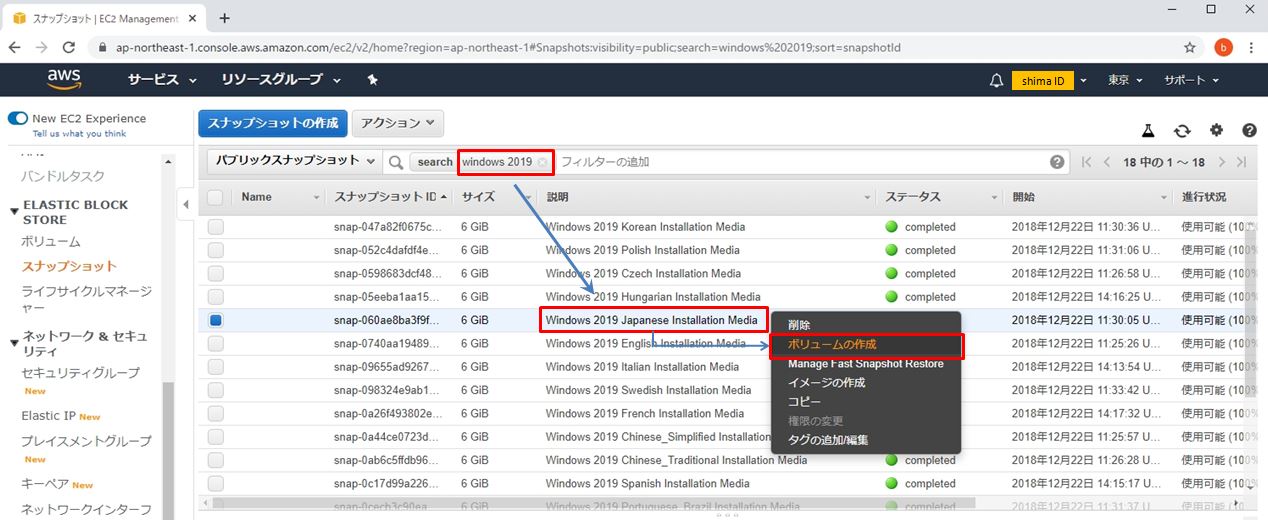This screenshot has width=1268, height=520.
Task: Refresh the snapshot list
Action: pos(1182,131)
